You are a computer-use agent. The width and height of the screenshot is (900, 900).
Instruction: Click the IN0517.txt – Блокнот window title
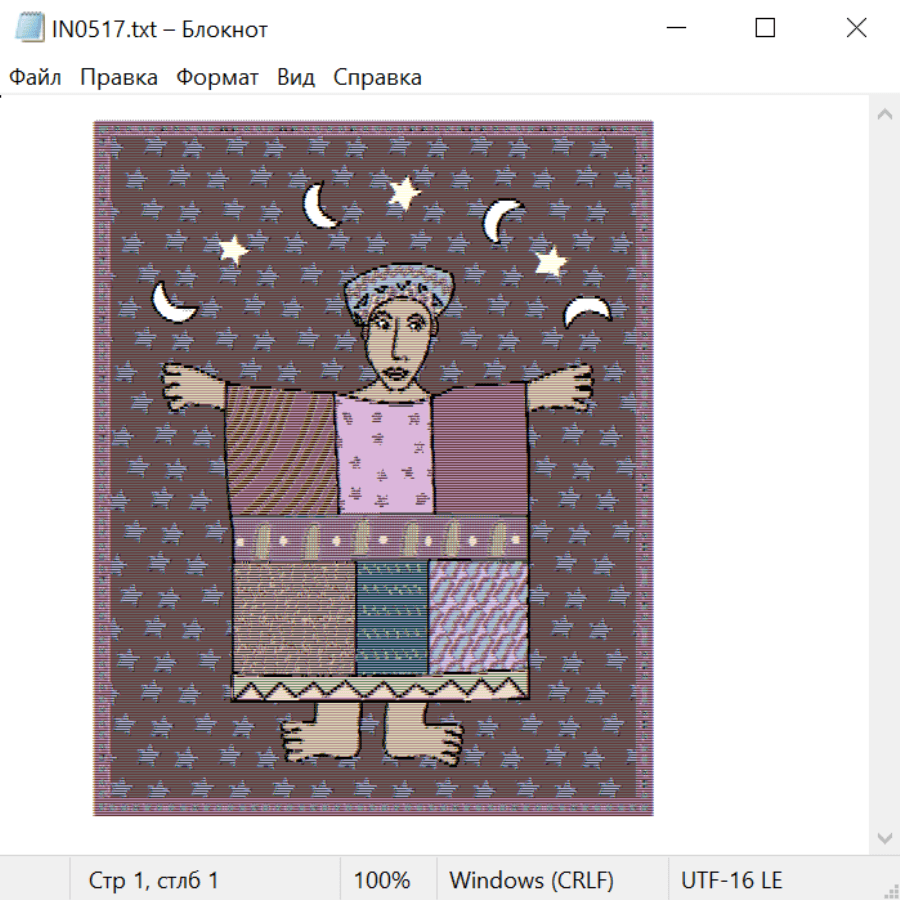point(160,29)
